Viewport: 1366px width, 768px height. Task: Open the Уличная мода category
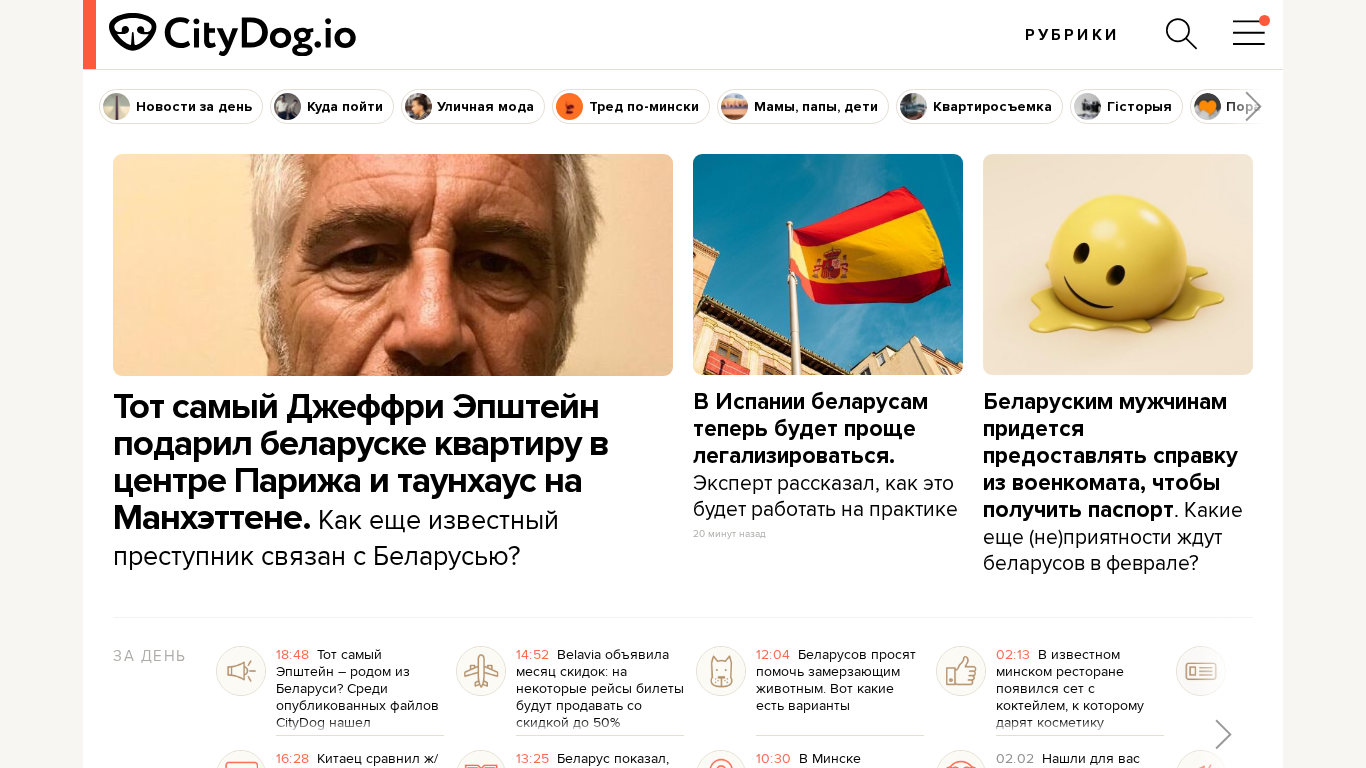[x=473, y=106]
